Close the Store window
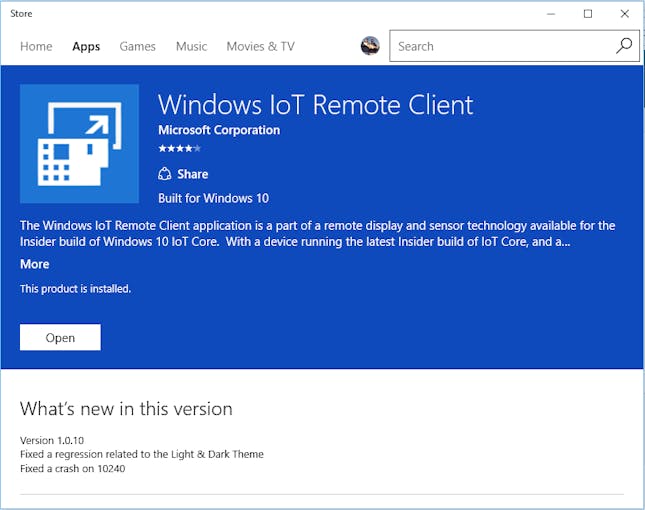The height and width of the screenshot is (510, 645). (625, 13)
